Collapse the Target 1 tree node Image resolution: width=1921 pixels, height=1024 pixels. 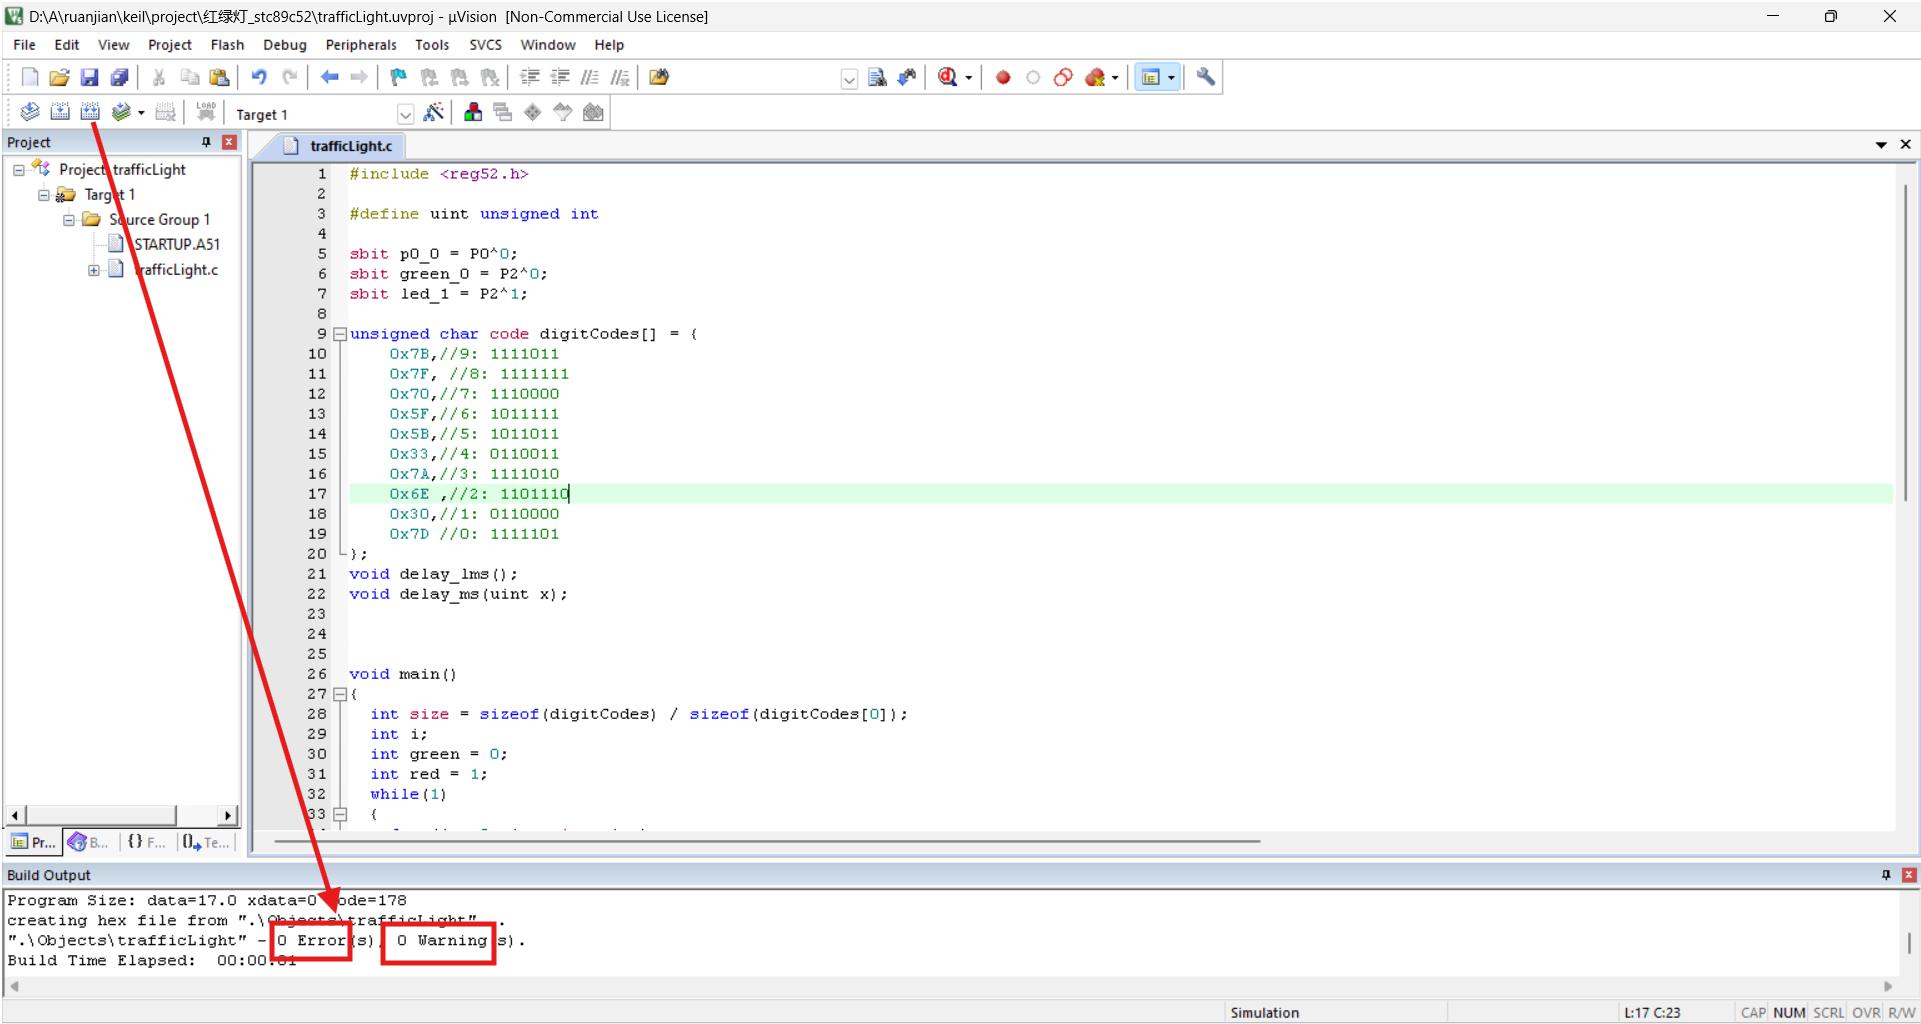(x=43, y=195)
